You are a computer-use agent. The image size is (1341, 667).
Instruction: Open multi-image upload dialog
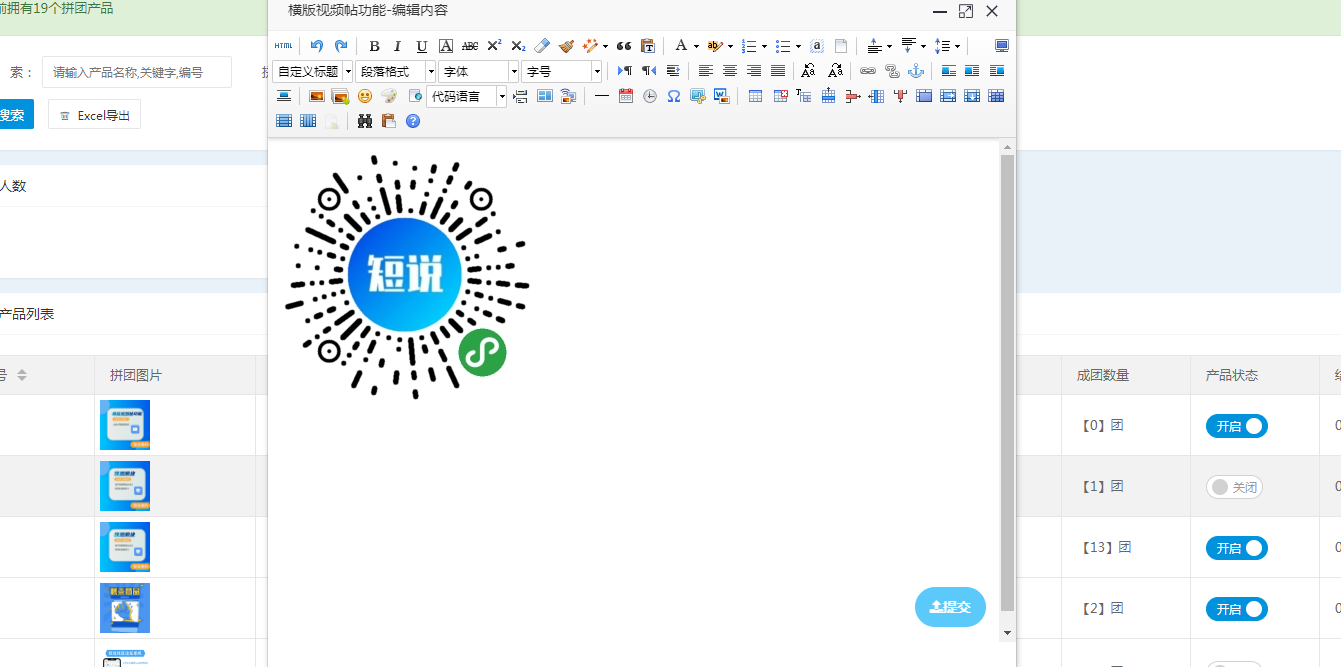(x=341, y=96)
